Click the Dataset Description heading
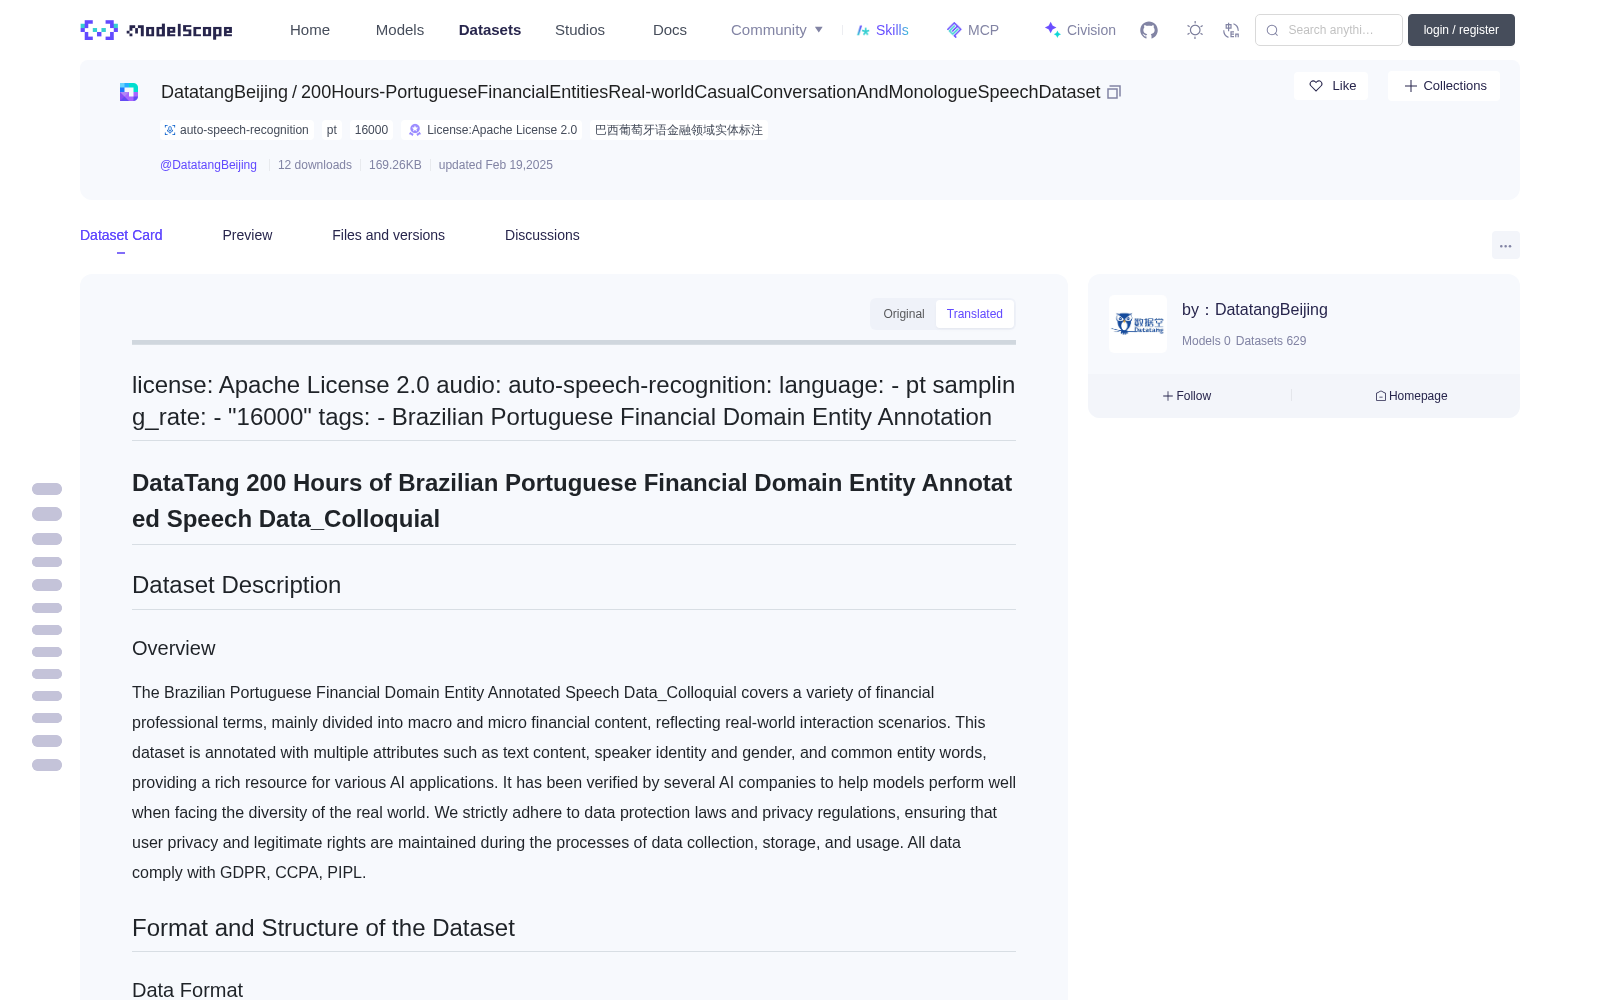1600x1000 pixels. coord(237,585)
